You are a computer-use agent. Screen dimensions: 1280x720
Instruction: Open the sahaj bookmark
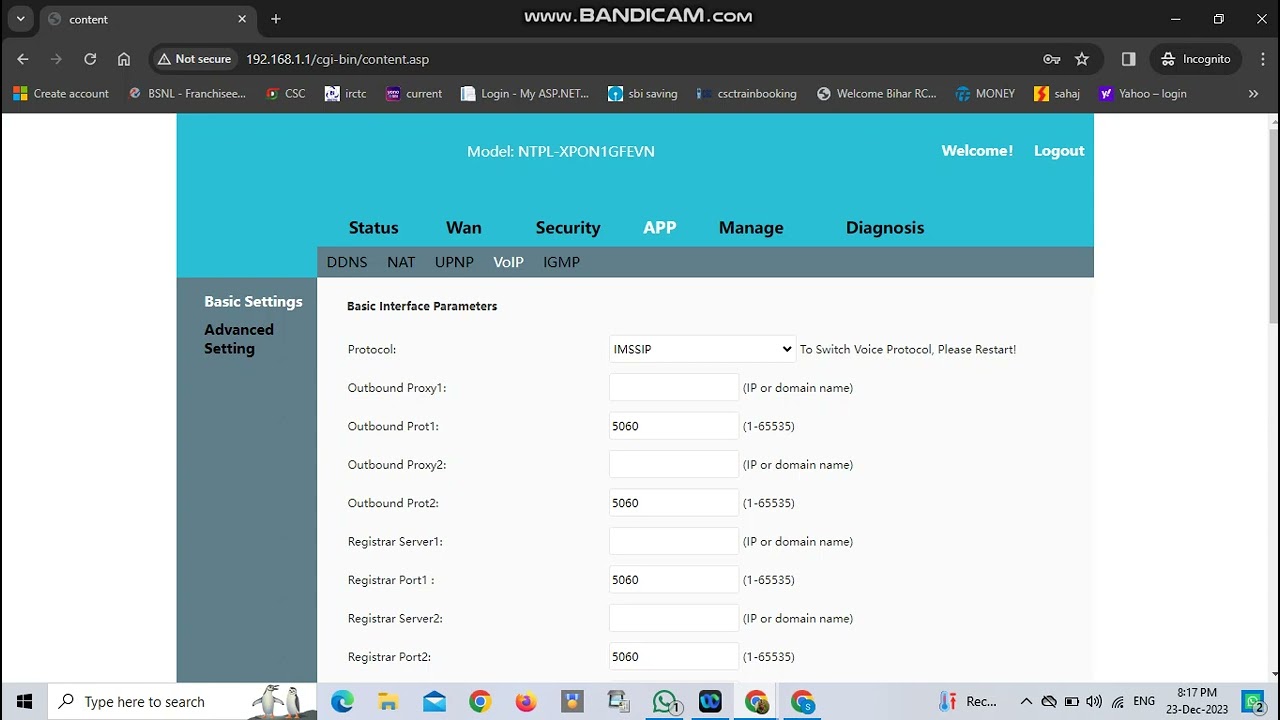[x=1057, y=93]
